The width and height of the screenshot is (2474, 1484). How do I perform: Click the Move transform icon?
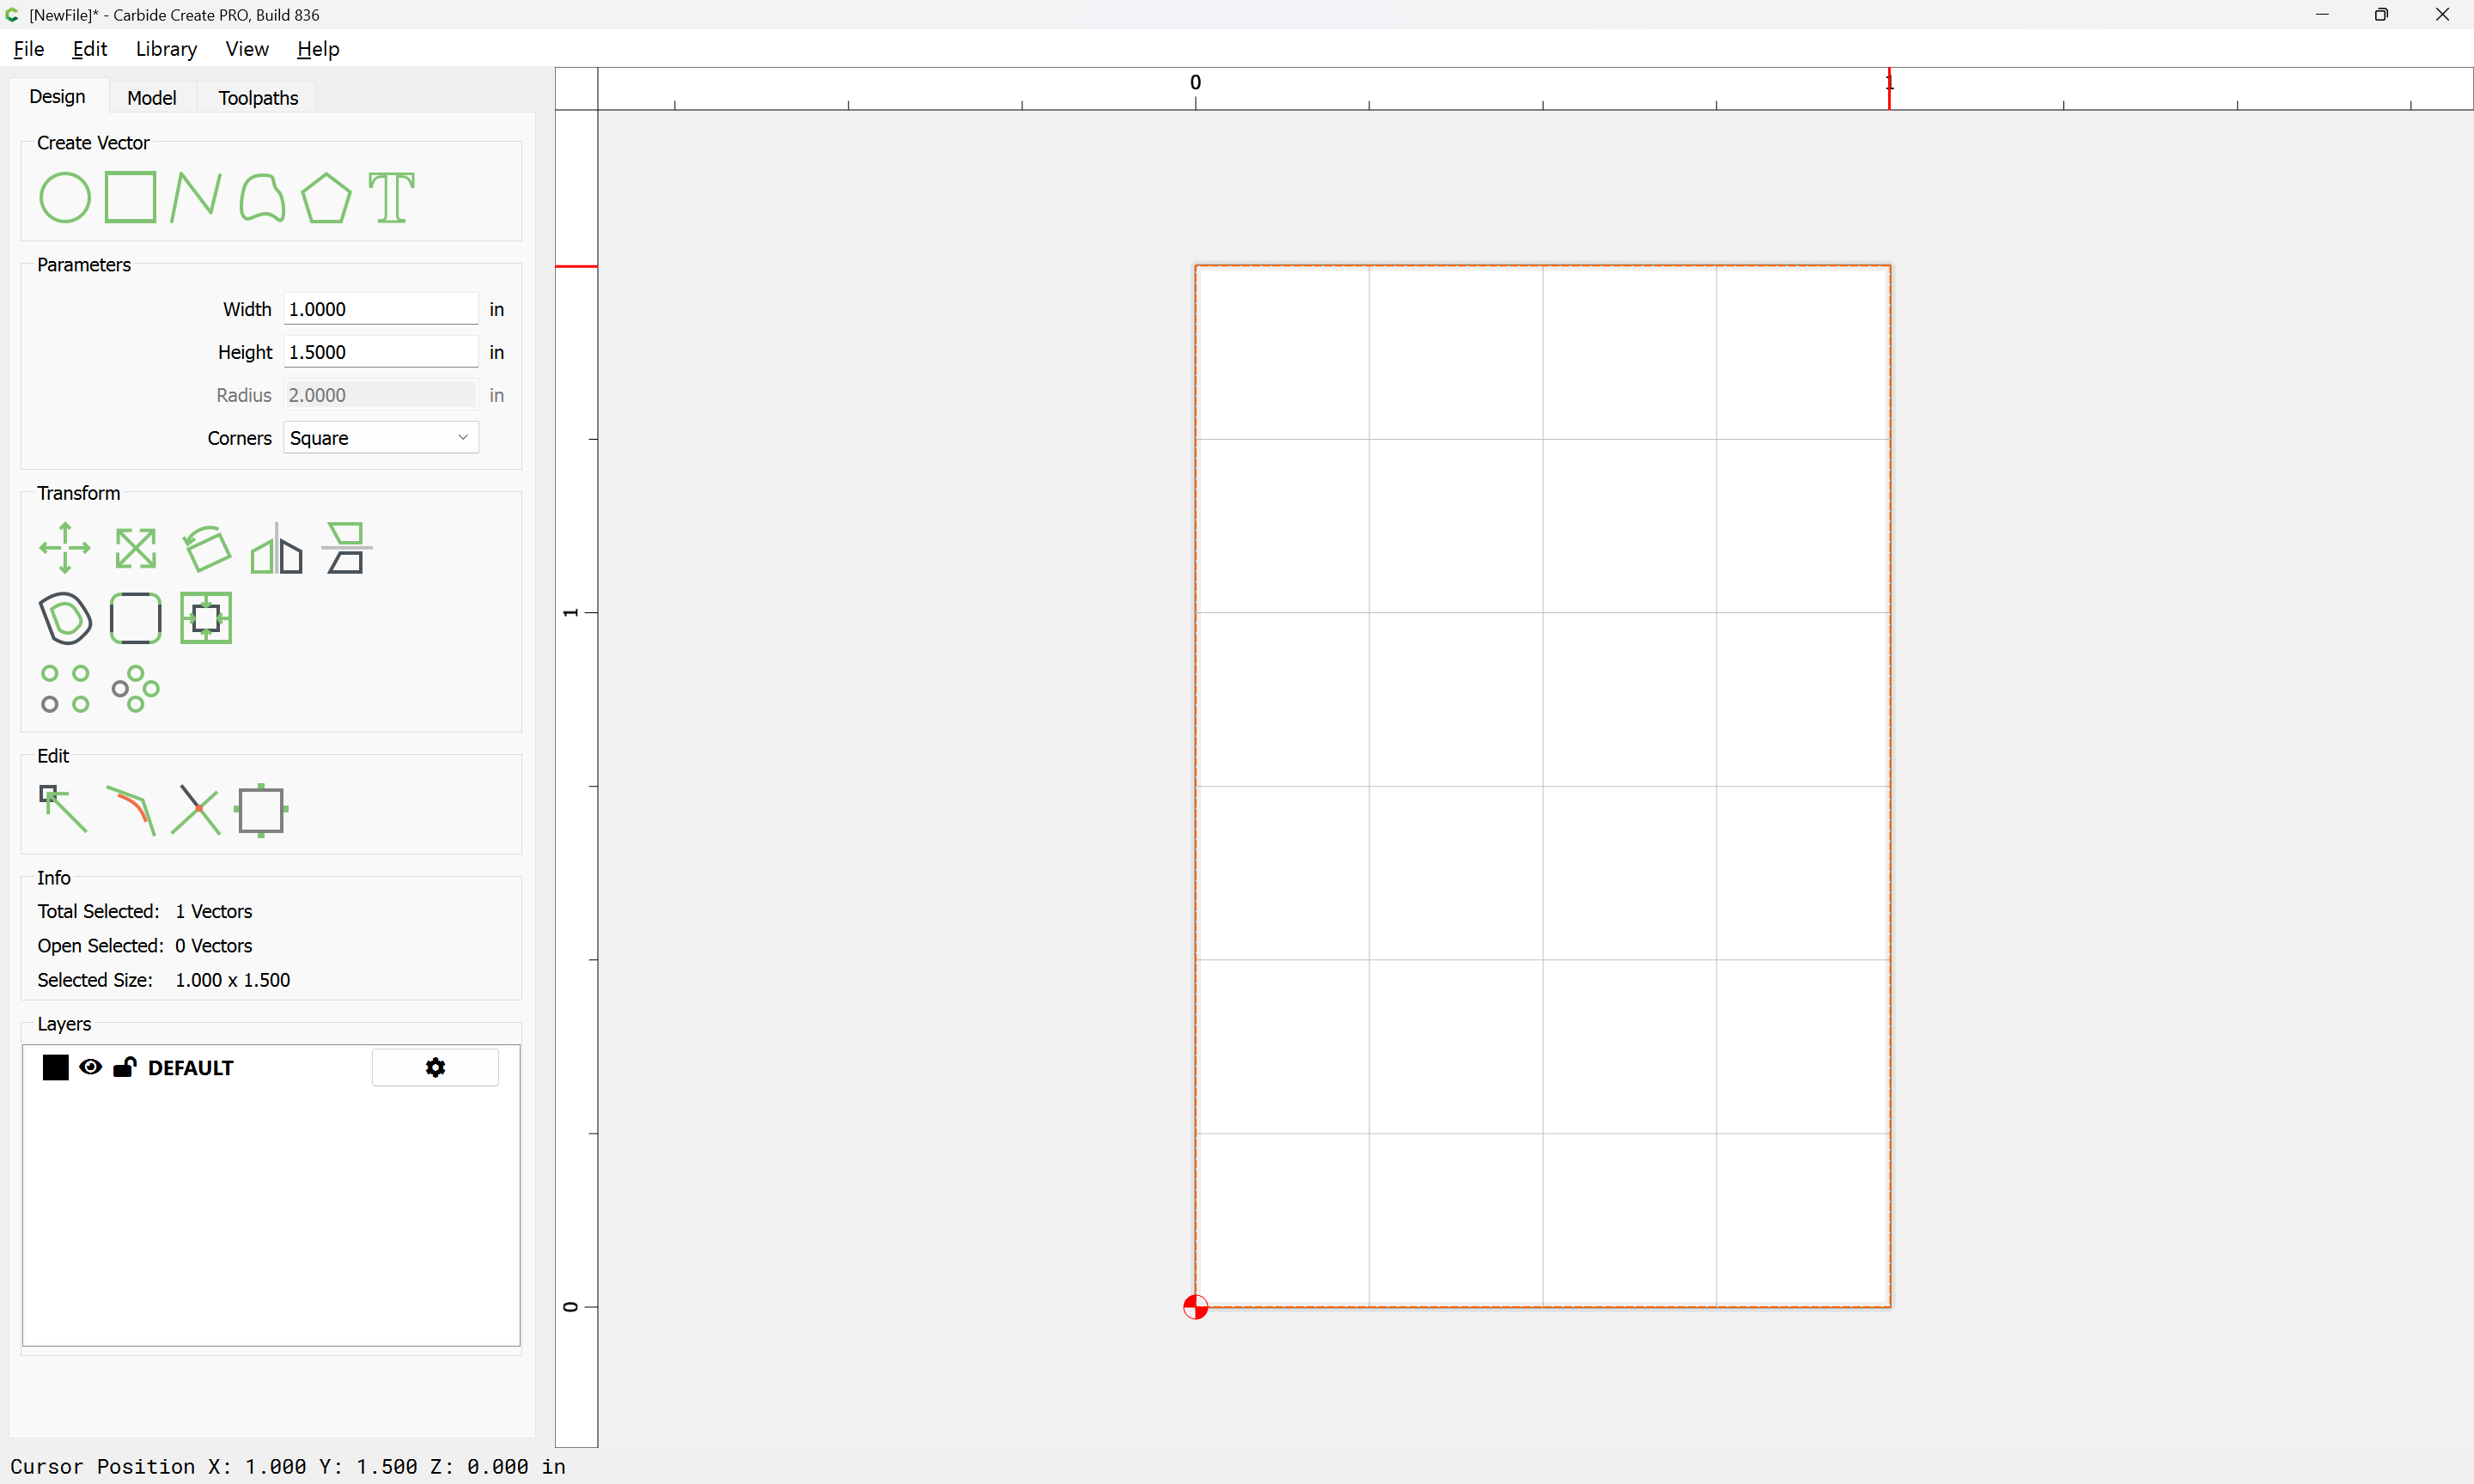(x=64, y=548)
